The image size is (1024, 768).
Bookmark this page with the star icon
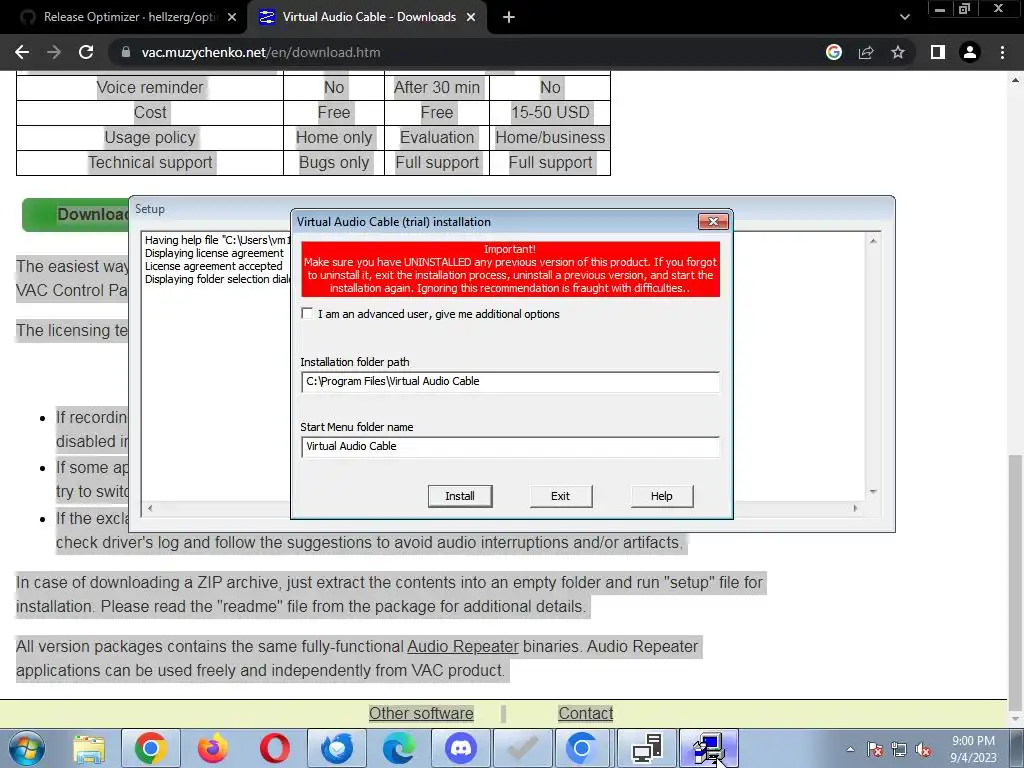[898, 52]
